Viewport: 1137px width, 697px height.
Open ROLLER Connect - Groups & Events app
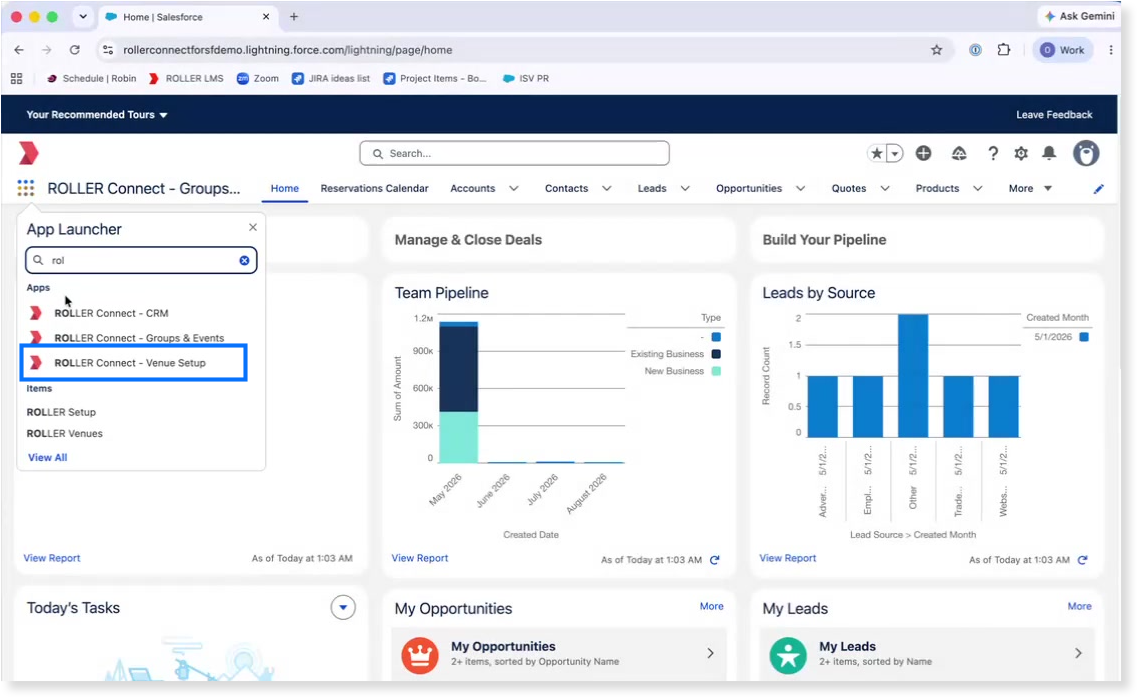(139, 338)
